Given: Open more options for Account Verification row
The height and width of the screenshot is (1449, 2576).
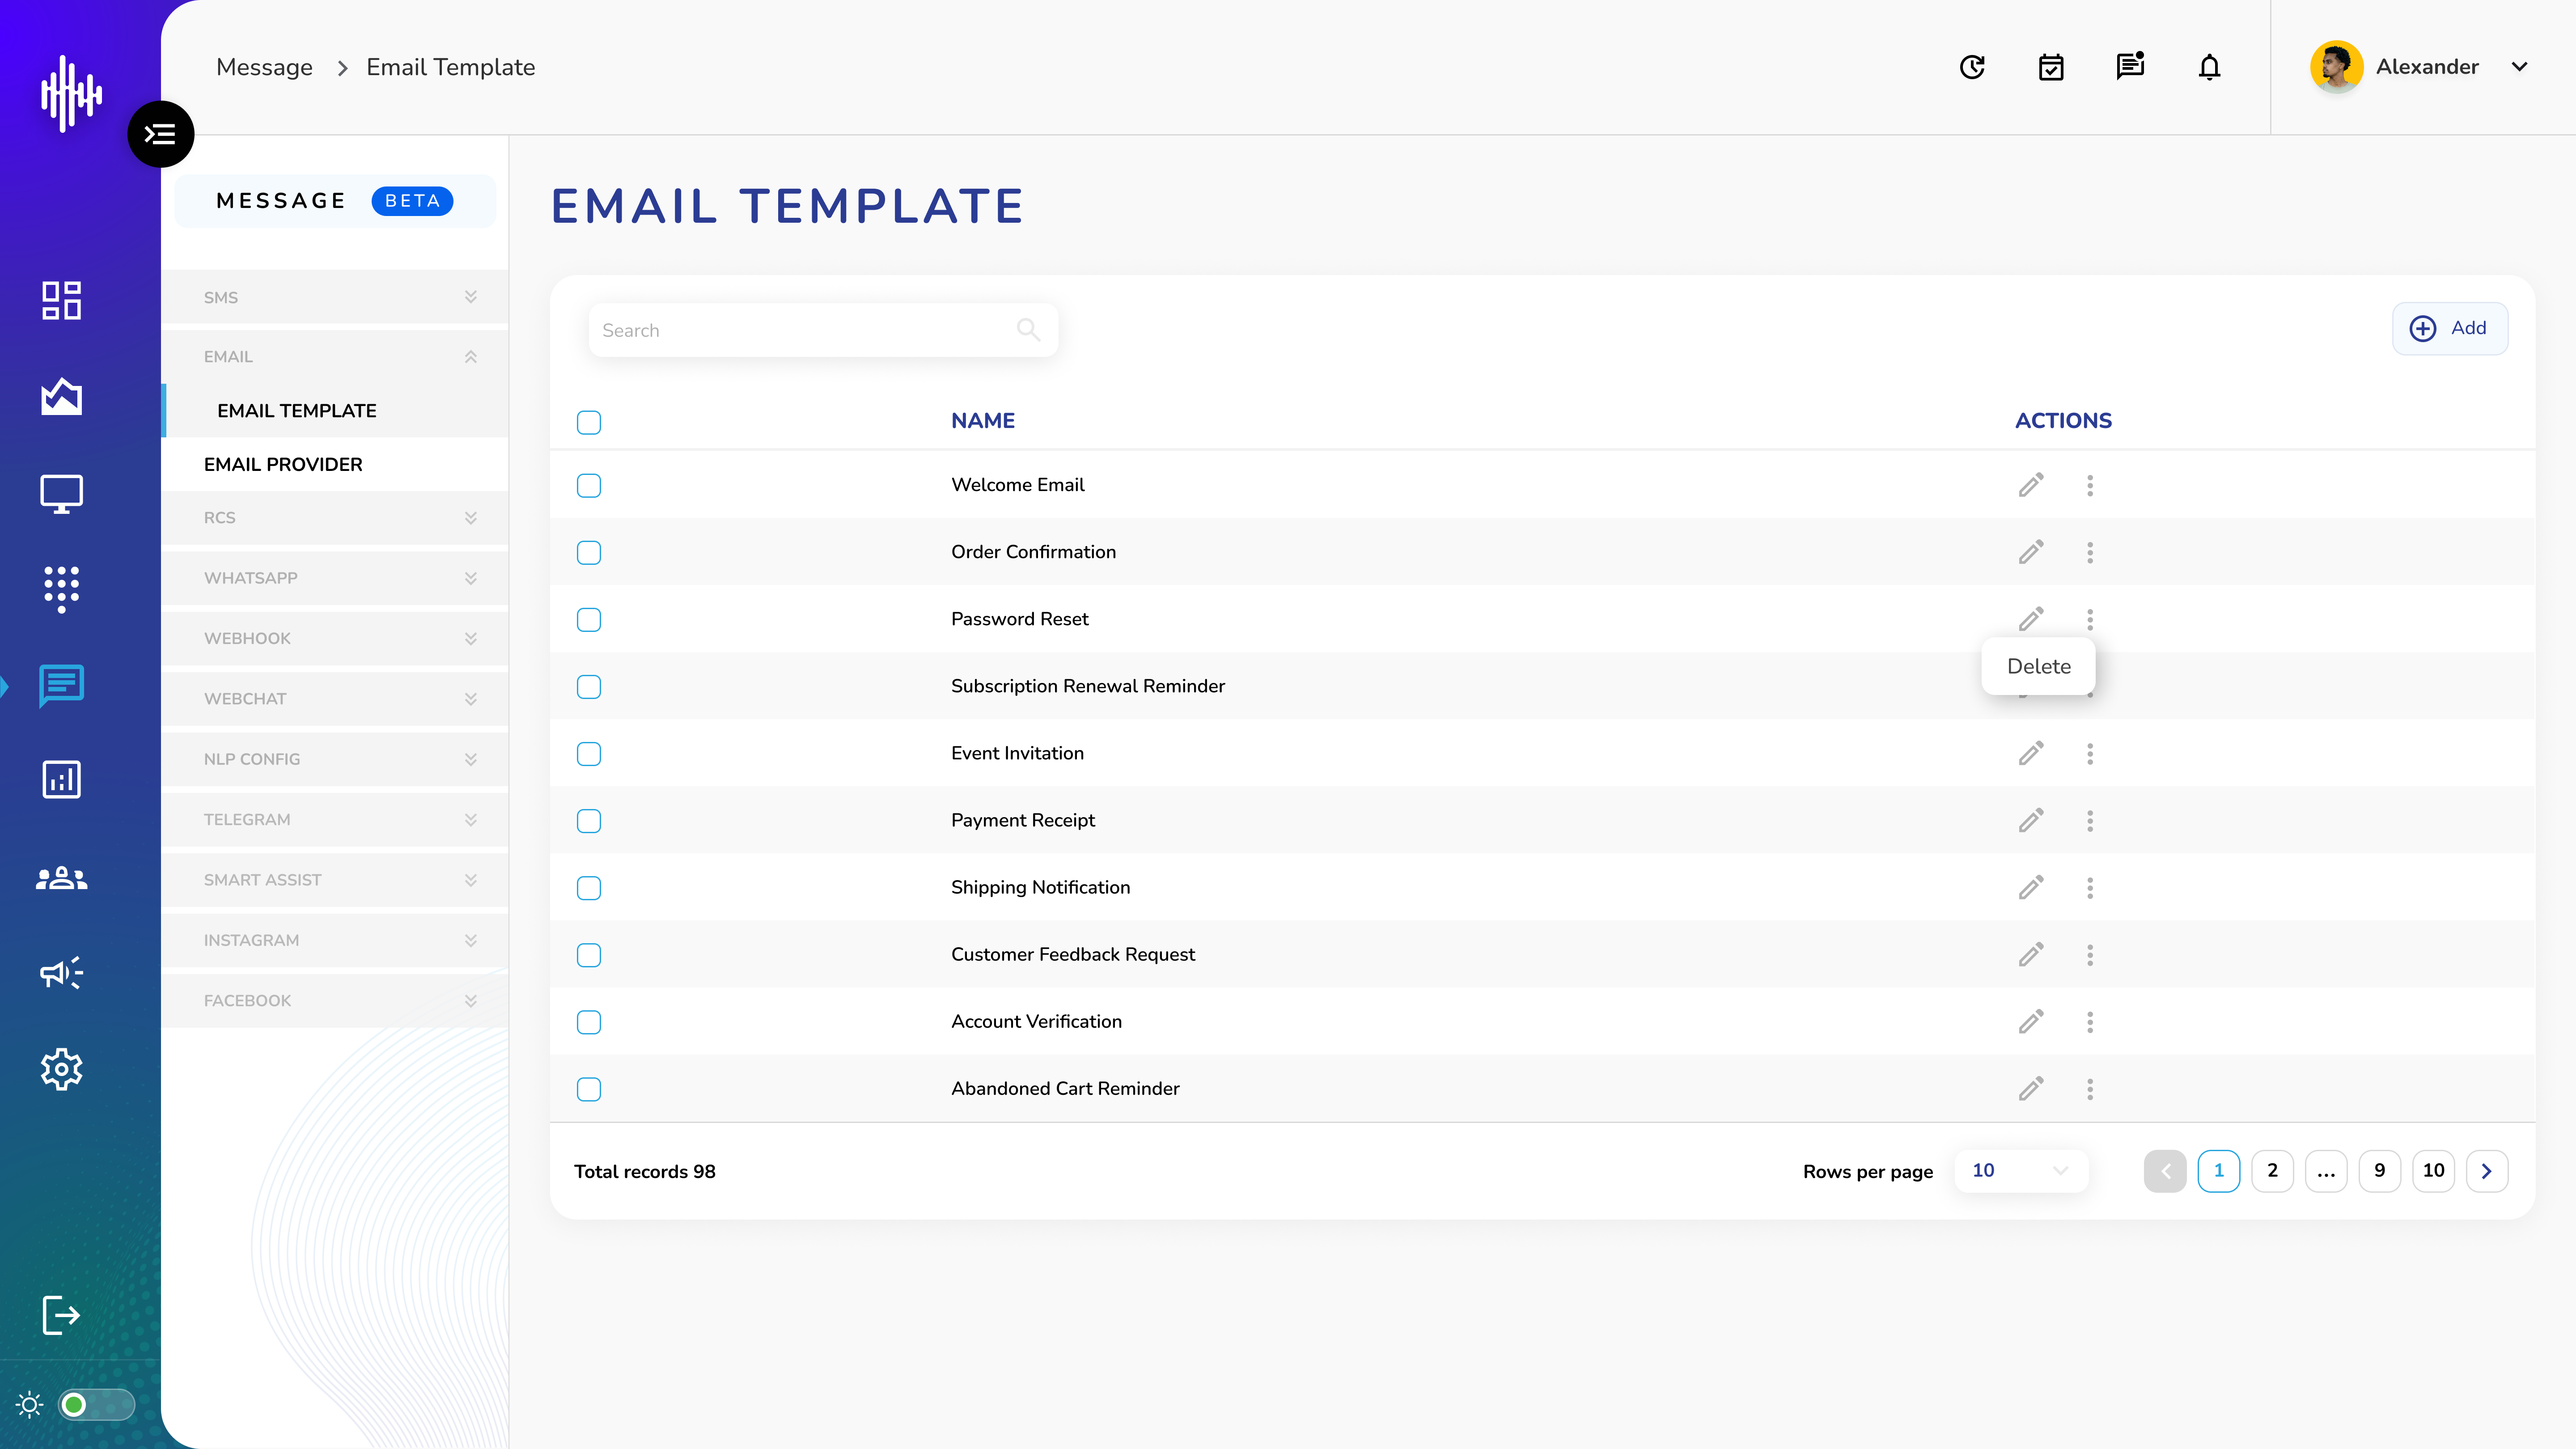Looking at the screenshot, I should 2090,1022.
